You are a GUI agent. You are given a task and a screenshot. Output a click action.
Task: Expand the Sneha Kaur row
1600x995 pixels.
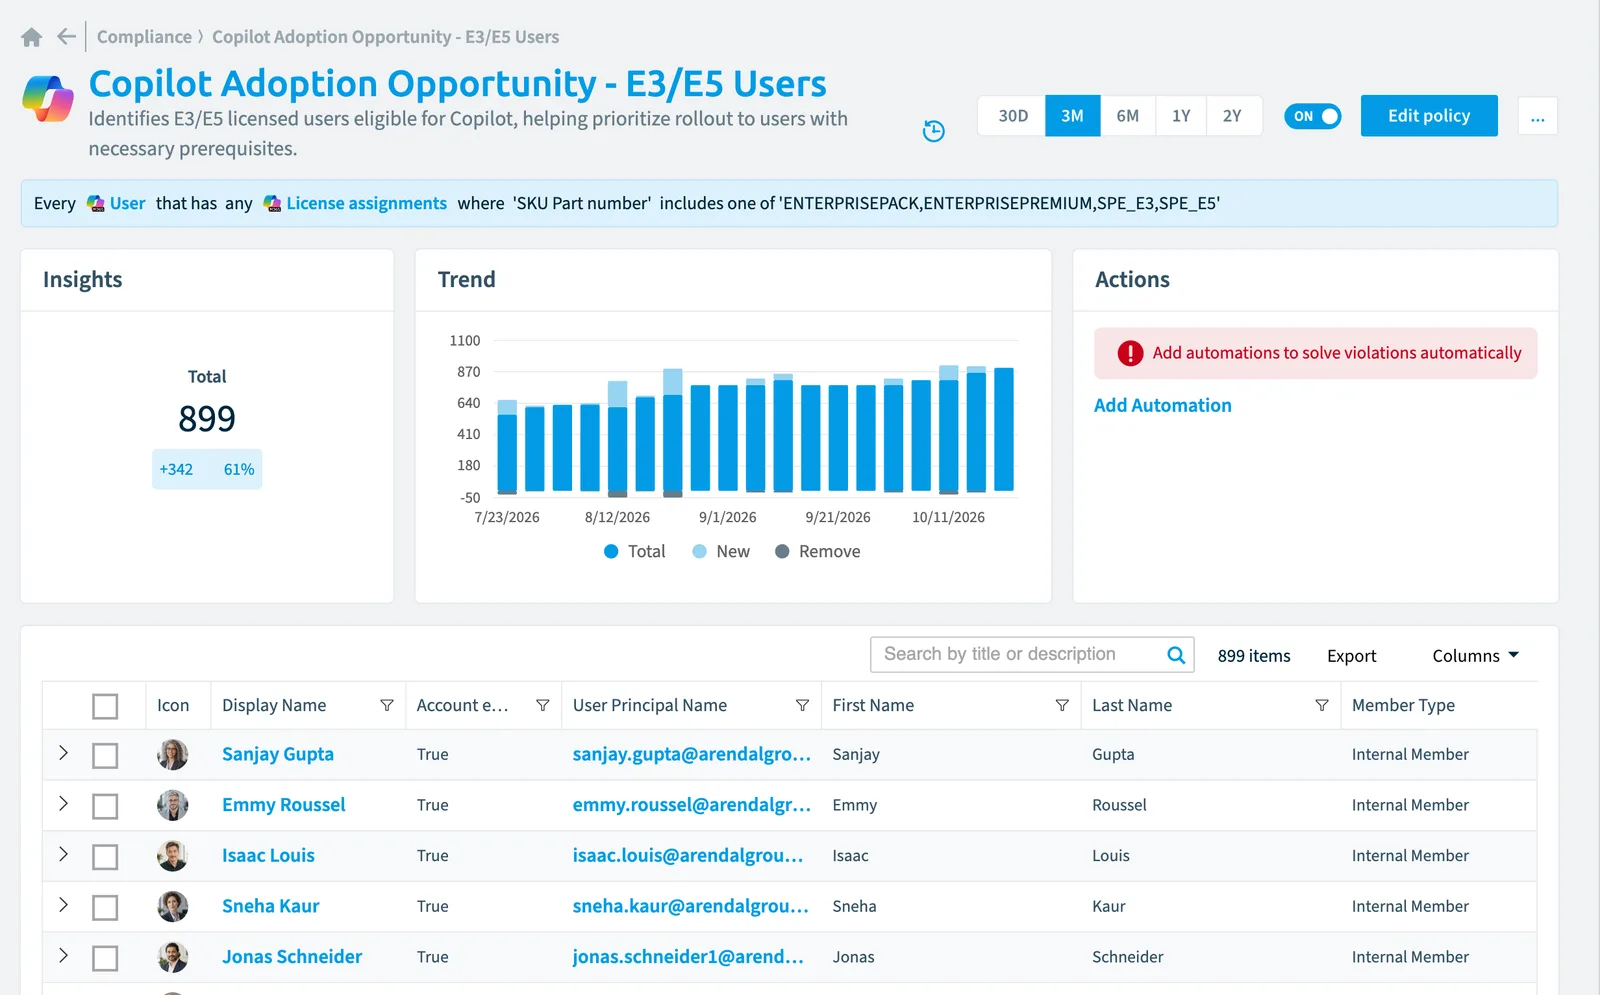click(x=63, y=905)
